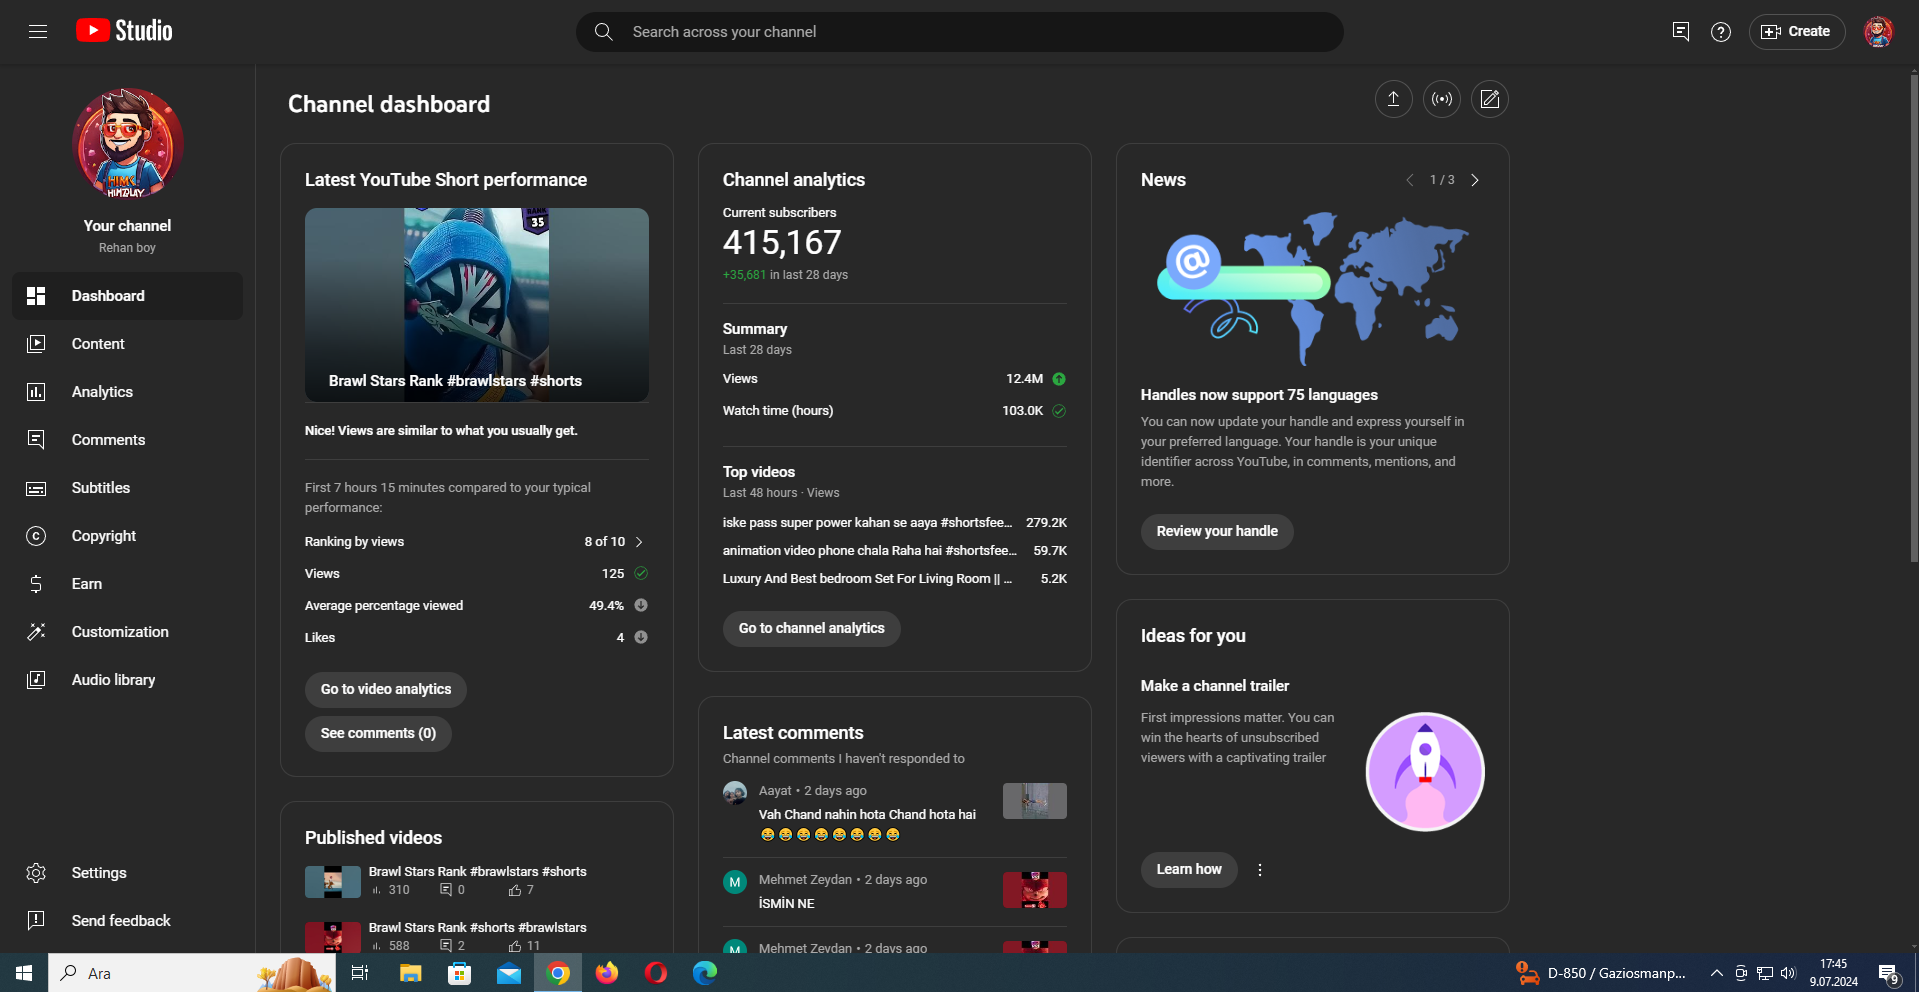The width and height of the screenshot is (1919, 992).
Task: Click video thumbnail beside 'İSMİN NE' comment
Action: click(1034, 890)
